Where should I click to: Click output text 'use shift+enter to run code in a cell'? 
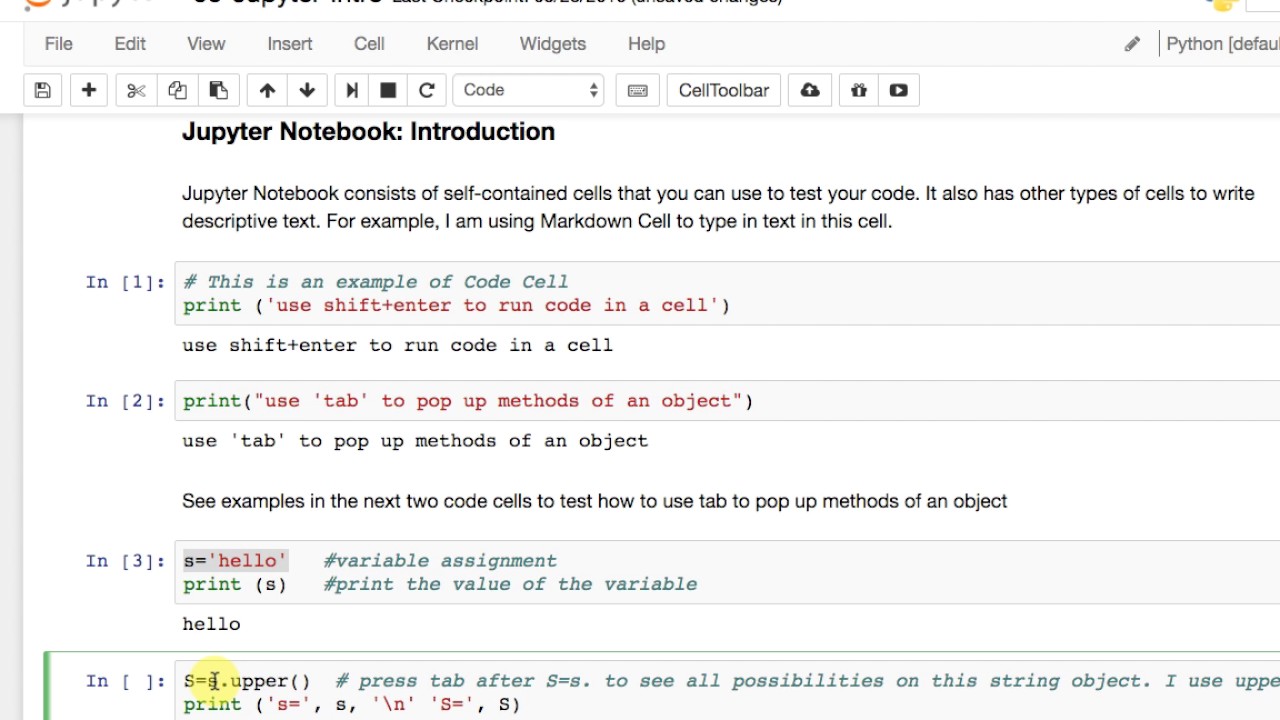tap(397, 345)
